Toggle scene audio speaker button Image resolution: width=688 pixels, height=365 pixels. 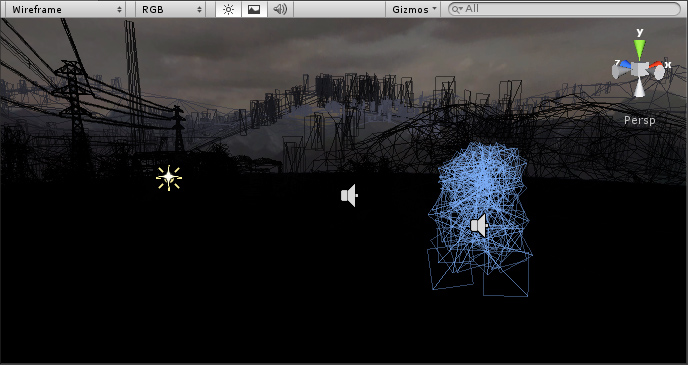tap(280, 9)
